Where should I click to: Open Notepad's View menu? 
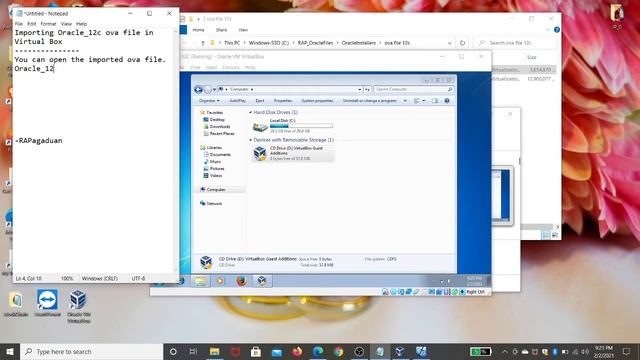pyautogui.click(x=66, y=24)
